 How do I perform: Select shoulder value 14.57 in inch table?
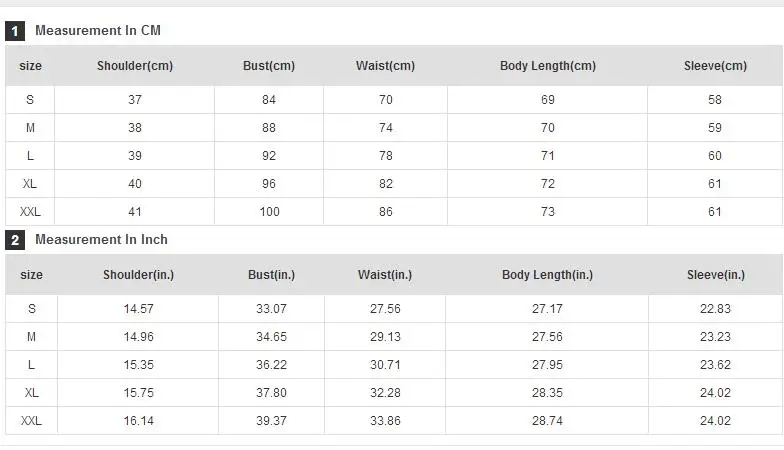138,308
